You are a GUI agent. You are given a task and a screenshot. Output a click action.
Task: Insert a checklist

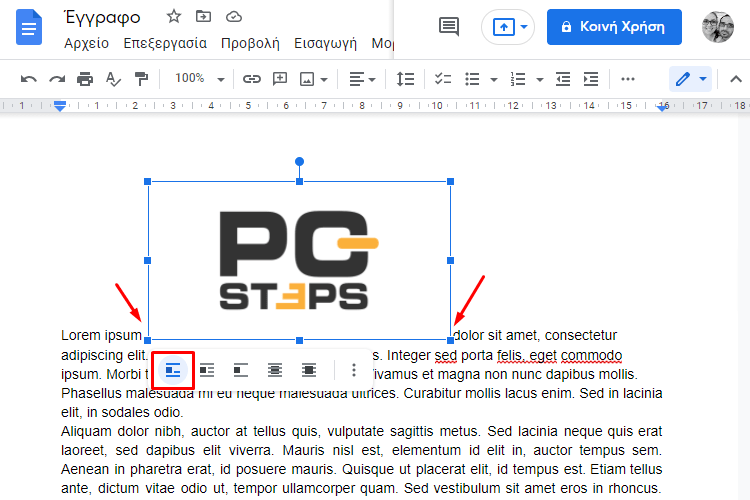(443, 79)
